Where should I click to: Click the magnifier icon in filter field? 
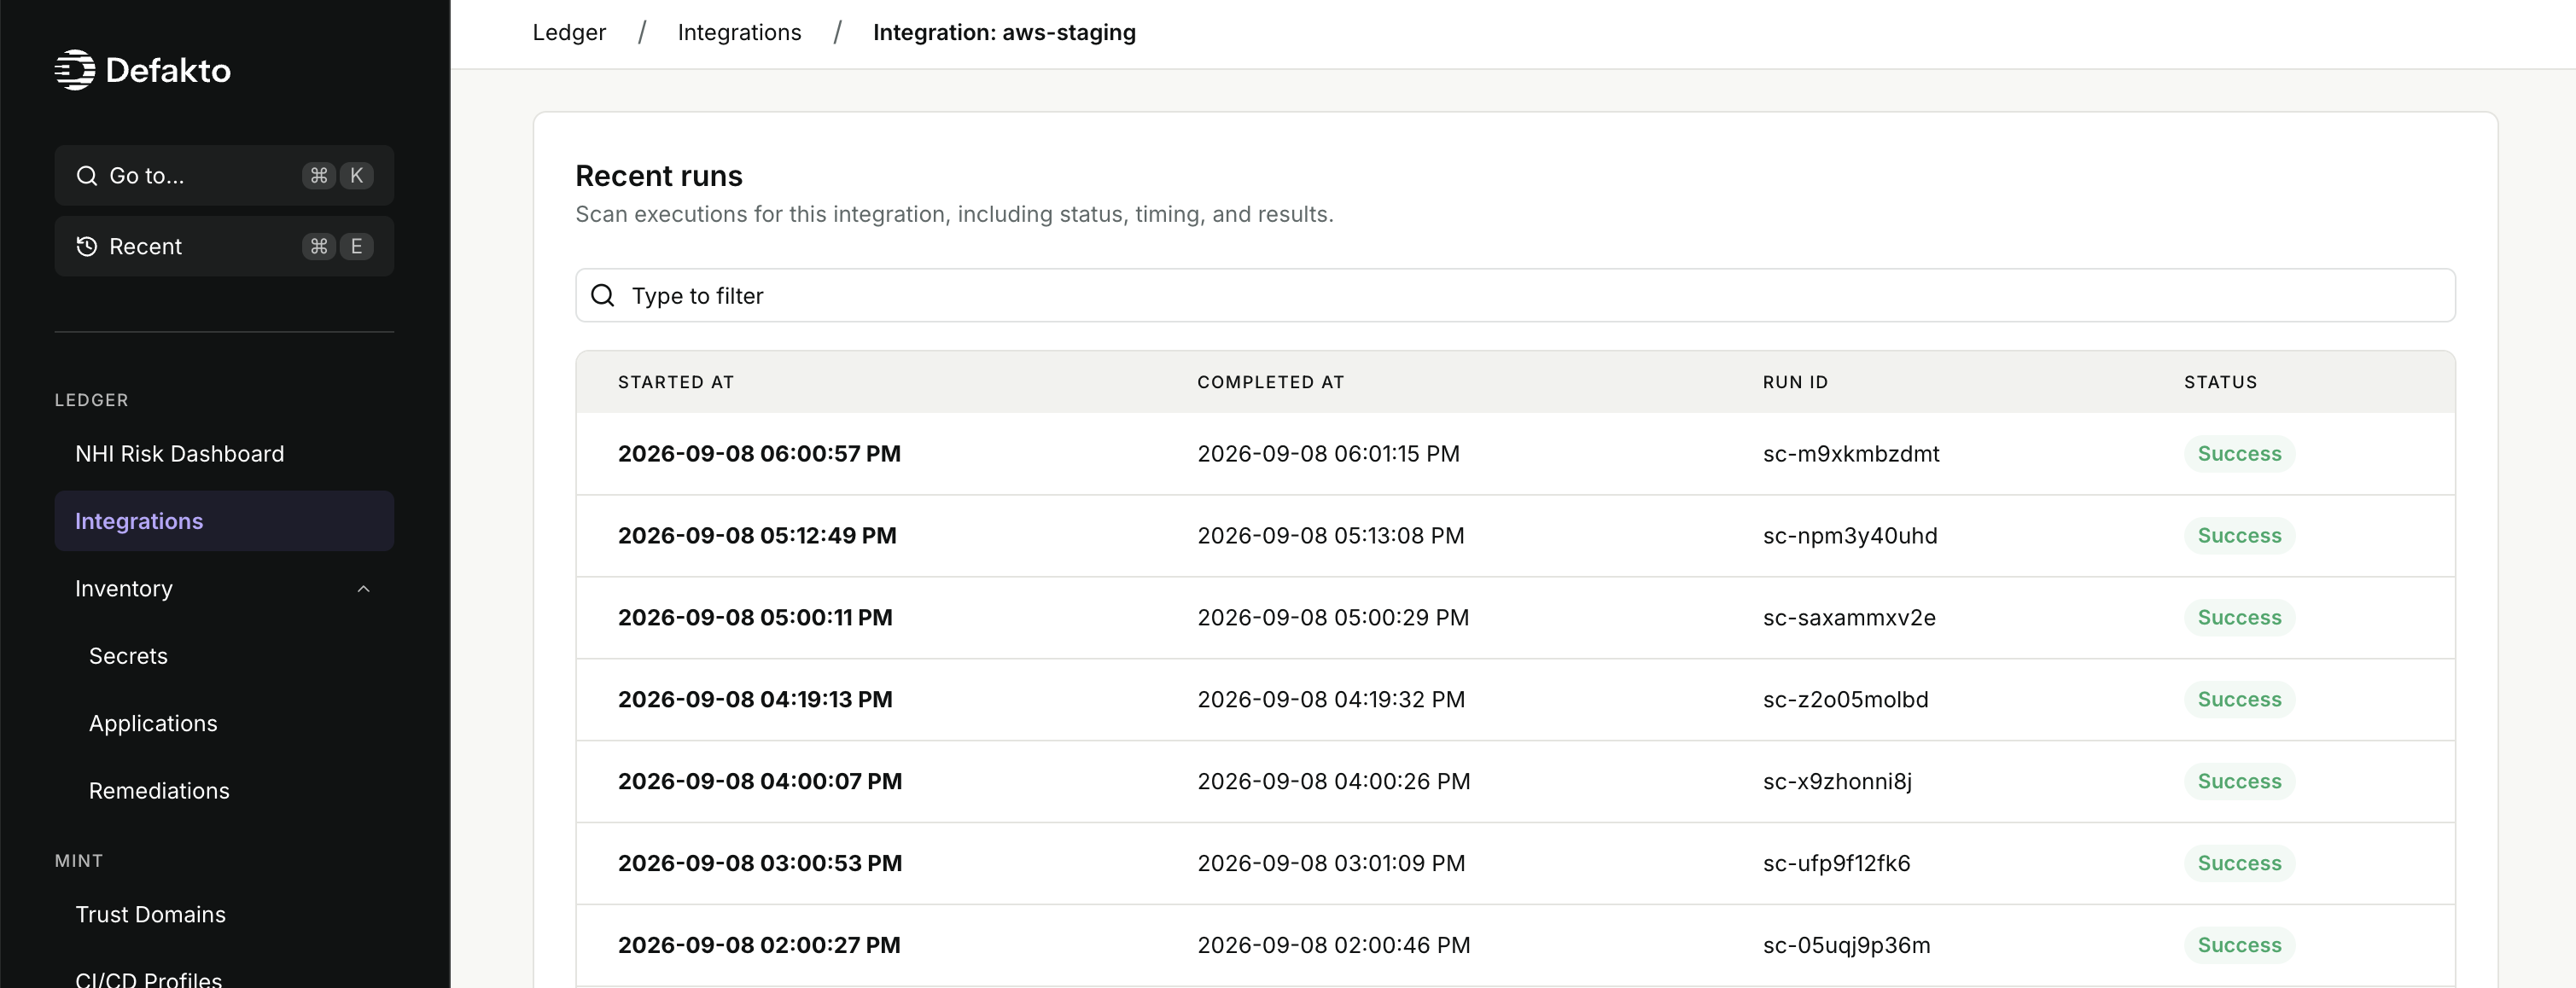tap(603, 295)
